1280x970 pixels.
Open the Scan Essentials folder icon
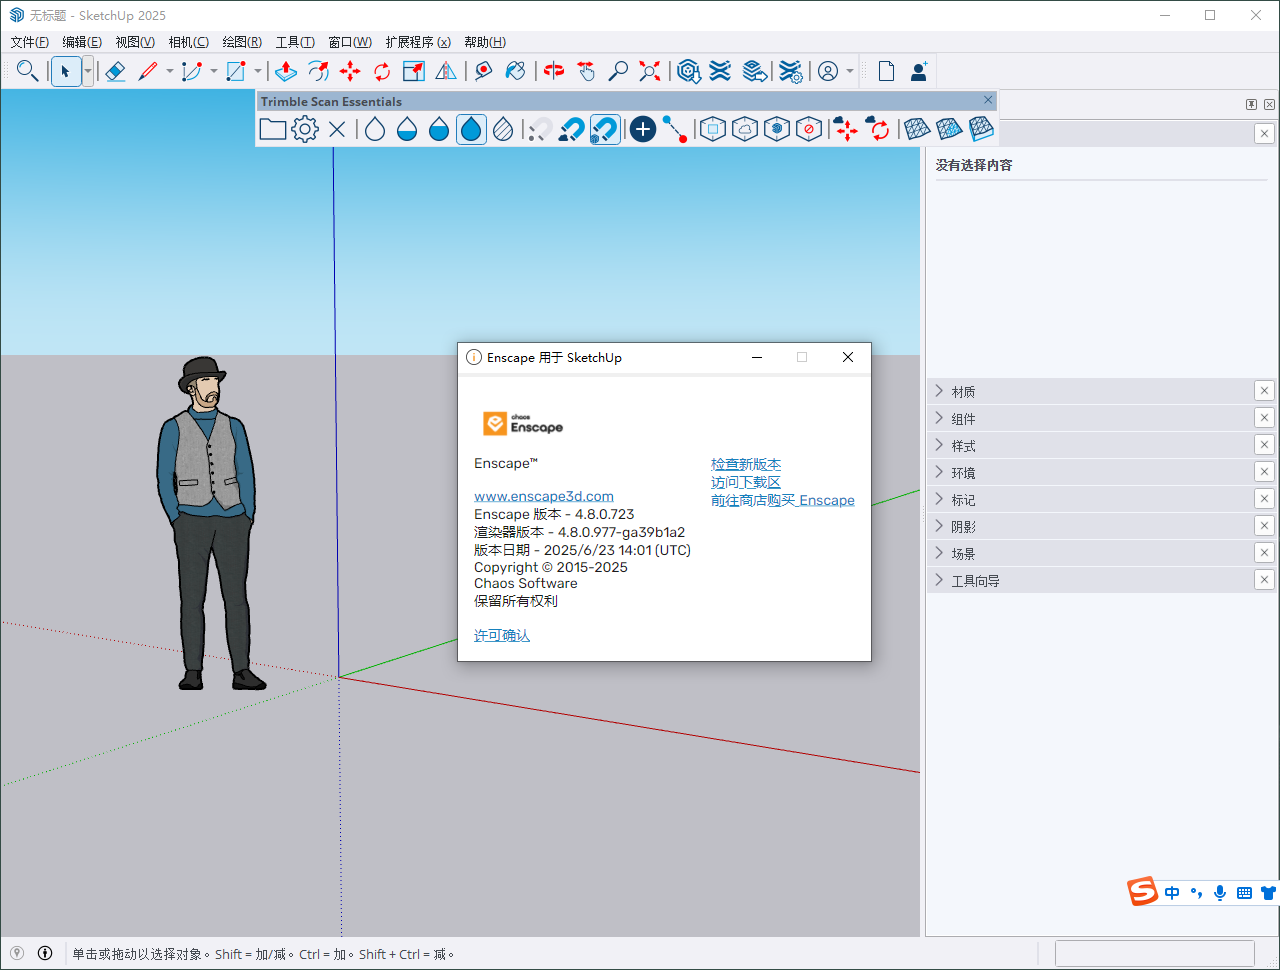pos(273,129)
